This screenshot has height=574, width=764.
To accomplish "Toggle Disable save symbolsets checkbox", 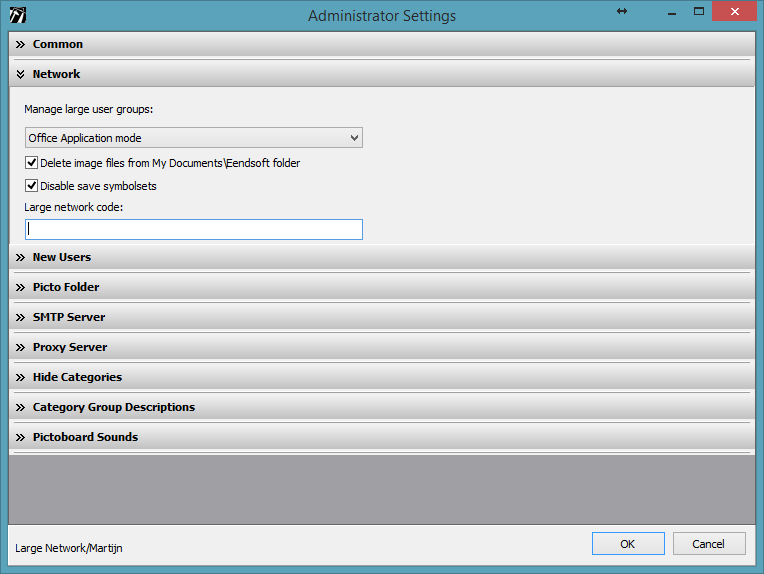I will point(32,186).
